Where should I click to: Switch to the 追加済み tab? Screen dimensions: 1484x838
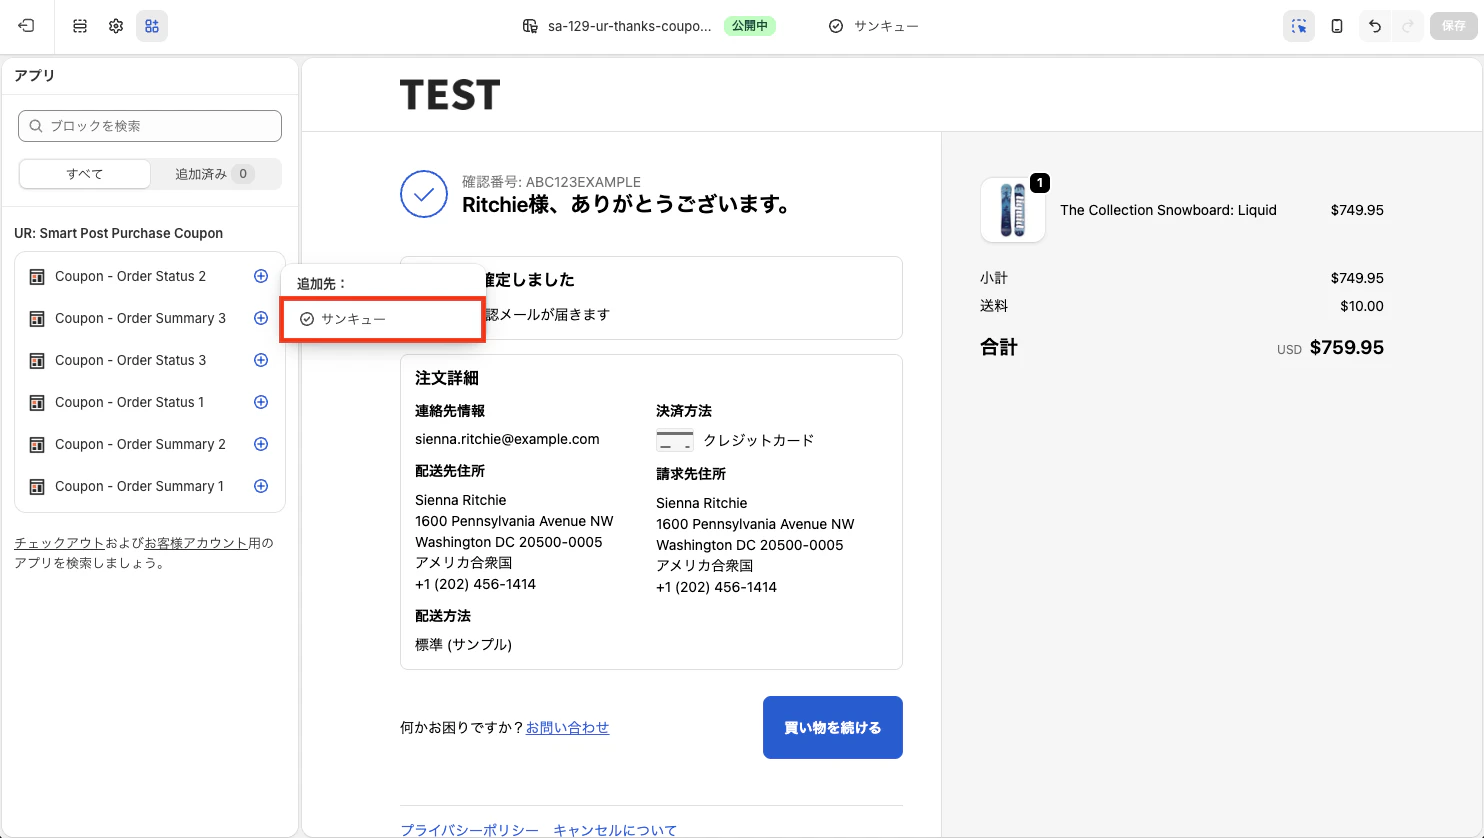215,174
